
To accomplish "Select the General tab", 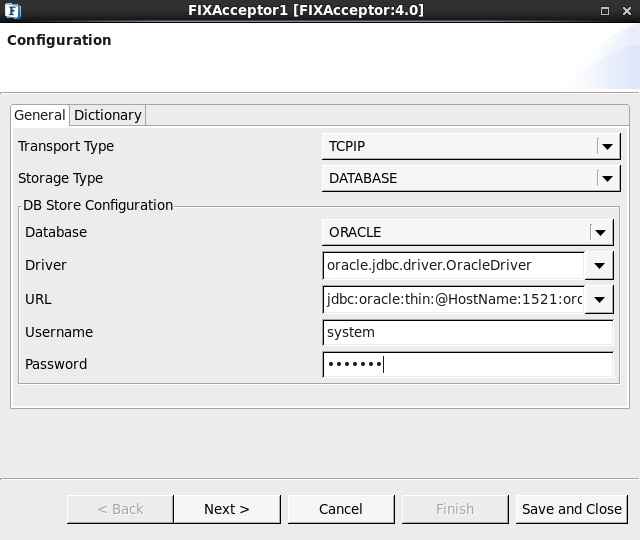I will [40, 115].
